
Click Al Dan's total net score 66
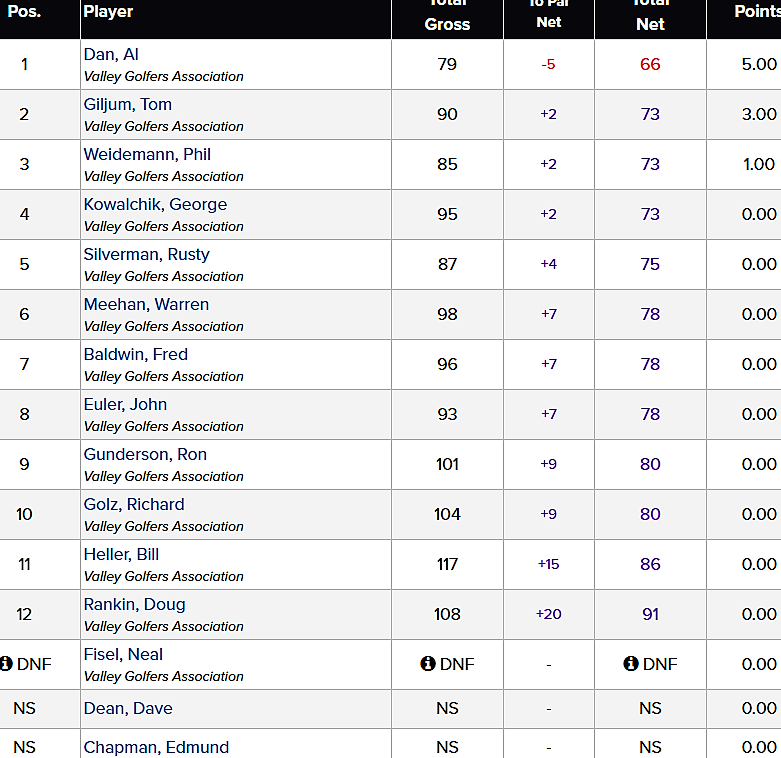[650, 64]
